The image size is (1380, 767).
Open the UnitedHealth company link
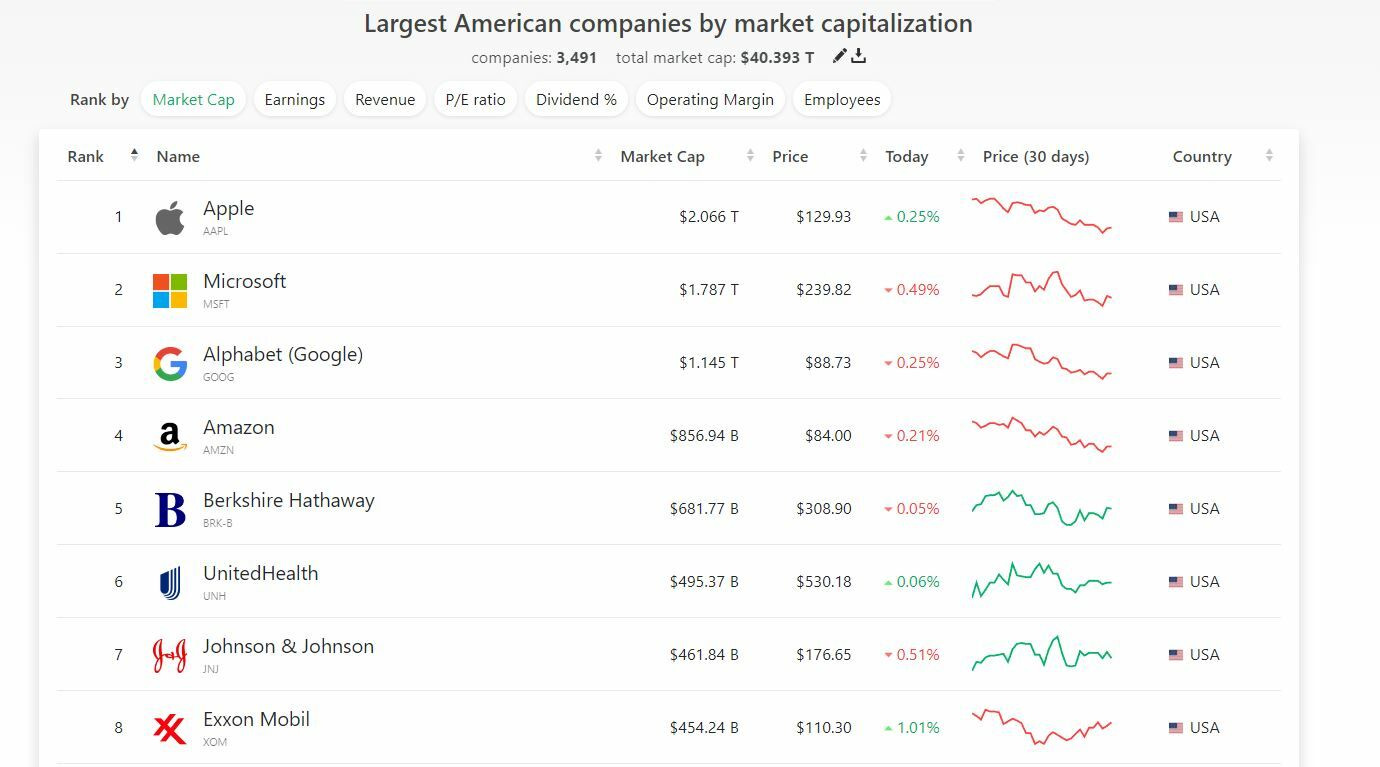[260, 574]
